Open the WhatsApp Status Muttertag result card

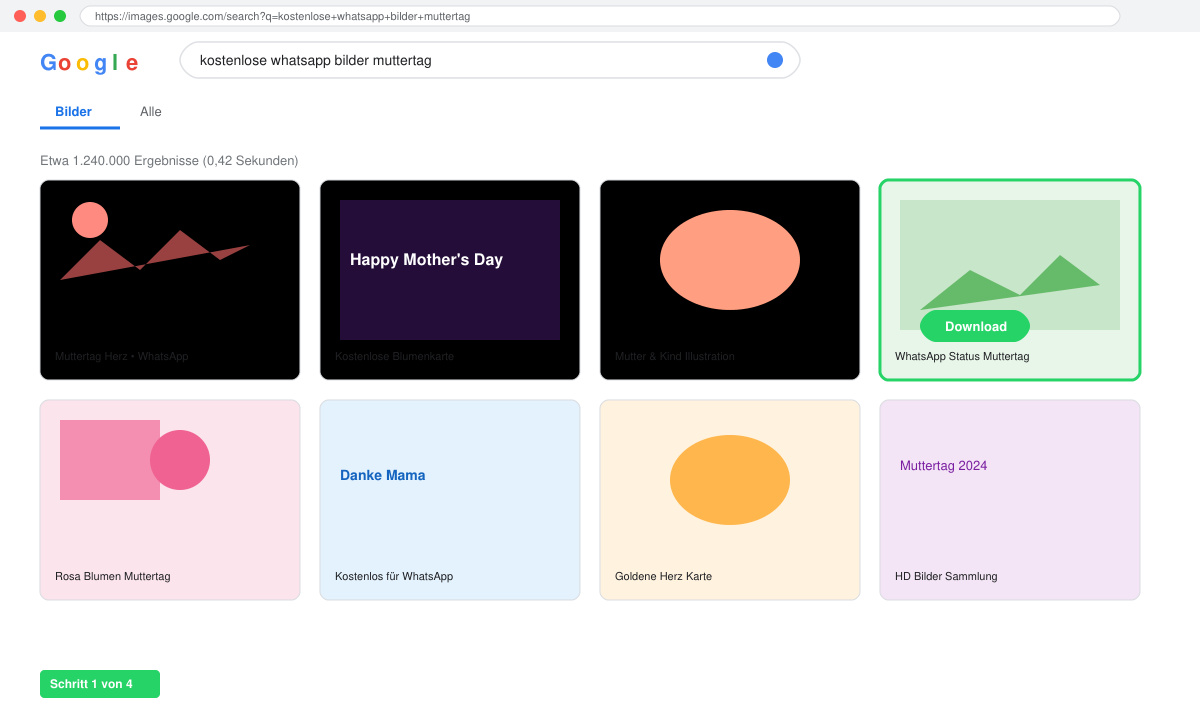[1010, 280]
